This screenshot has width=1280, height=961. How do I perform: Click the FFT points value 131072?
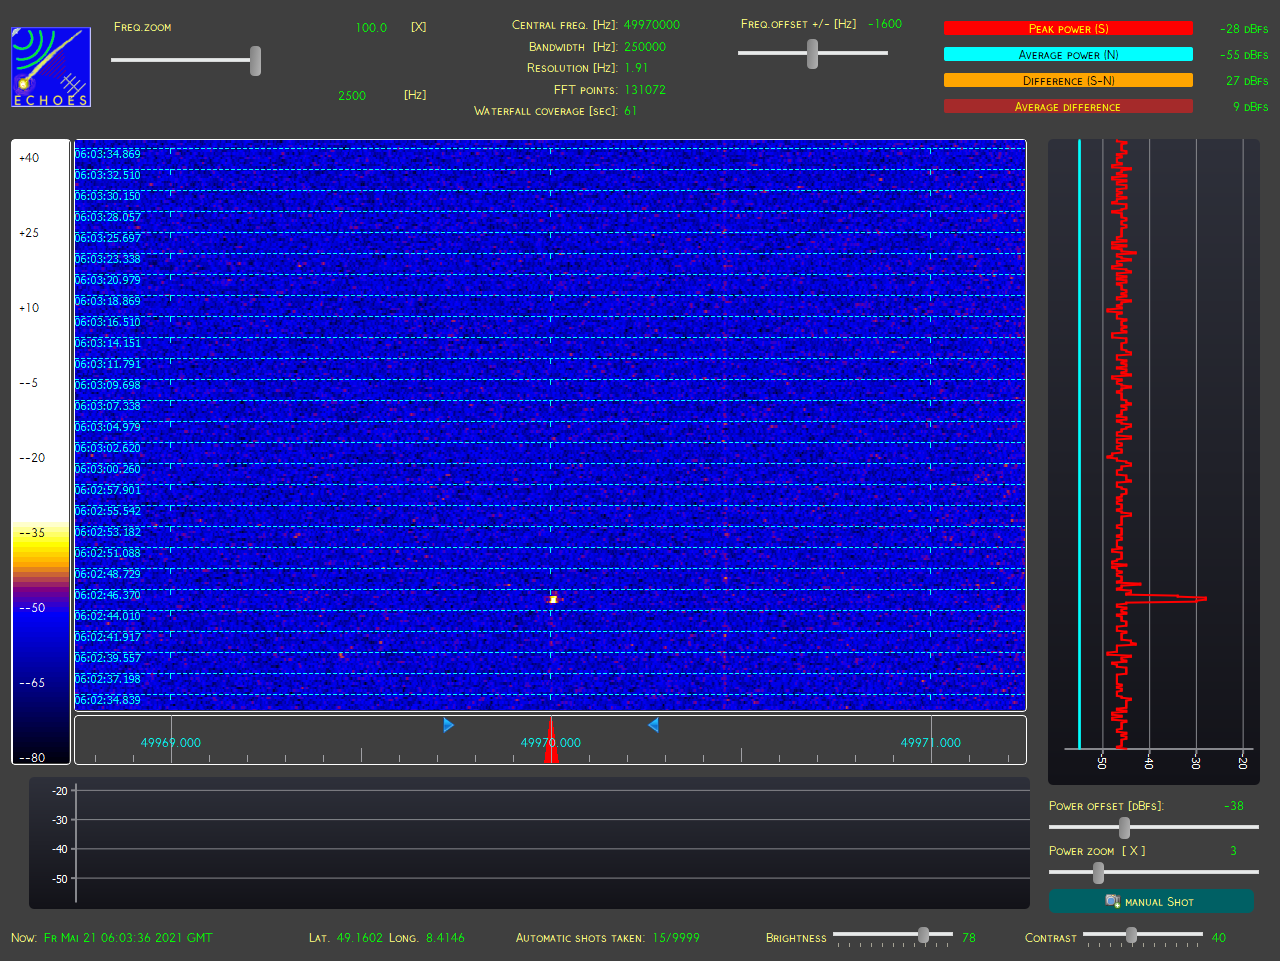[645, 90]
